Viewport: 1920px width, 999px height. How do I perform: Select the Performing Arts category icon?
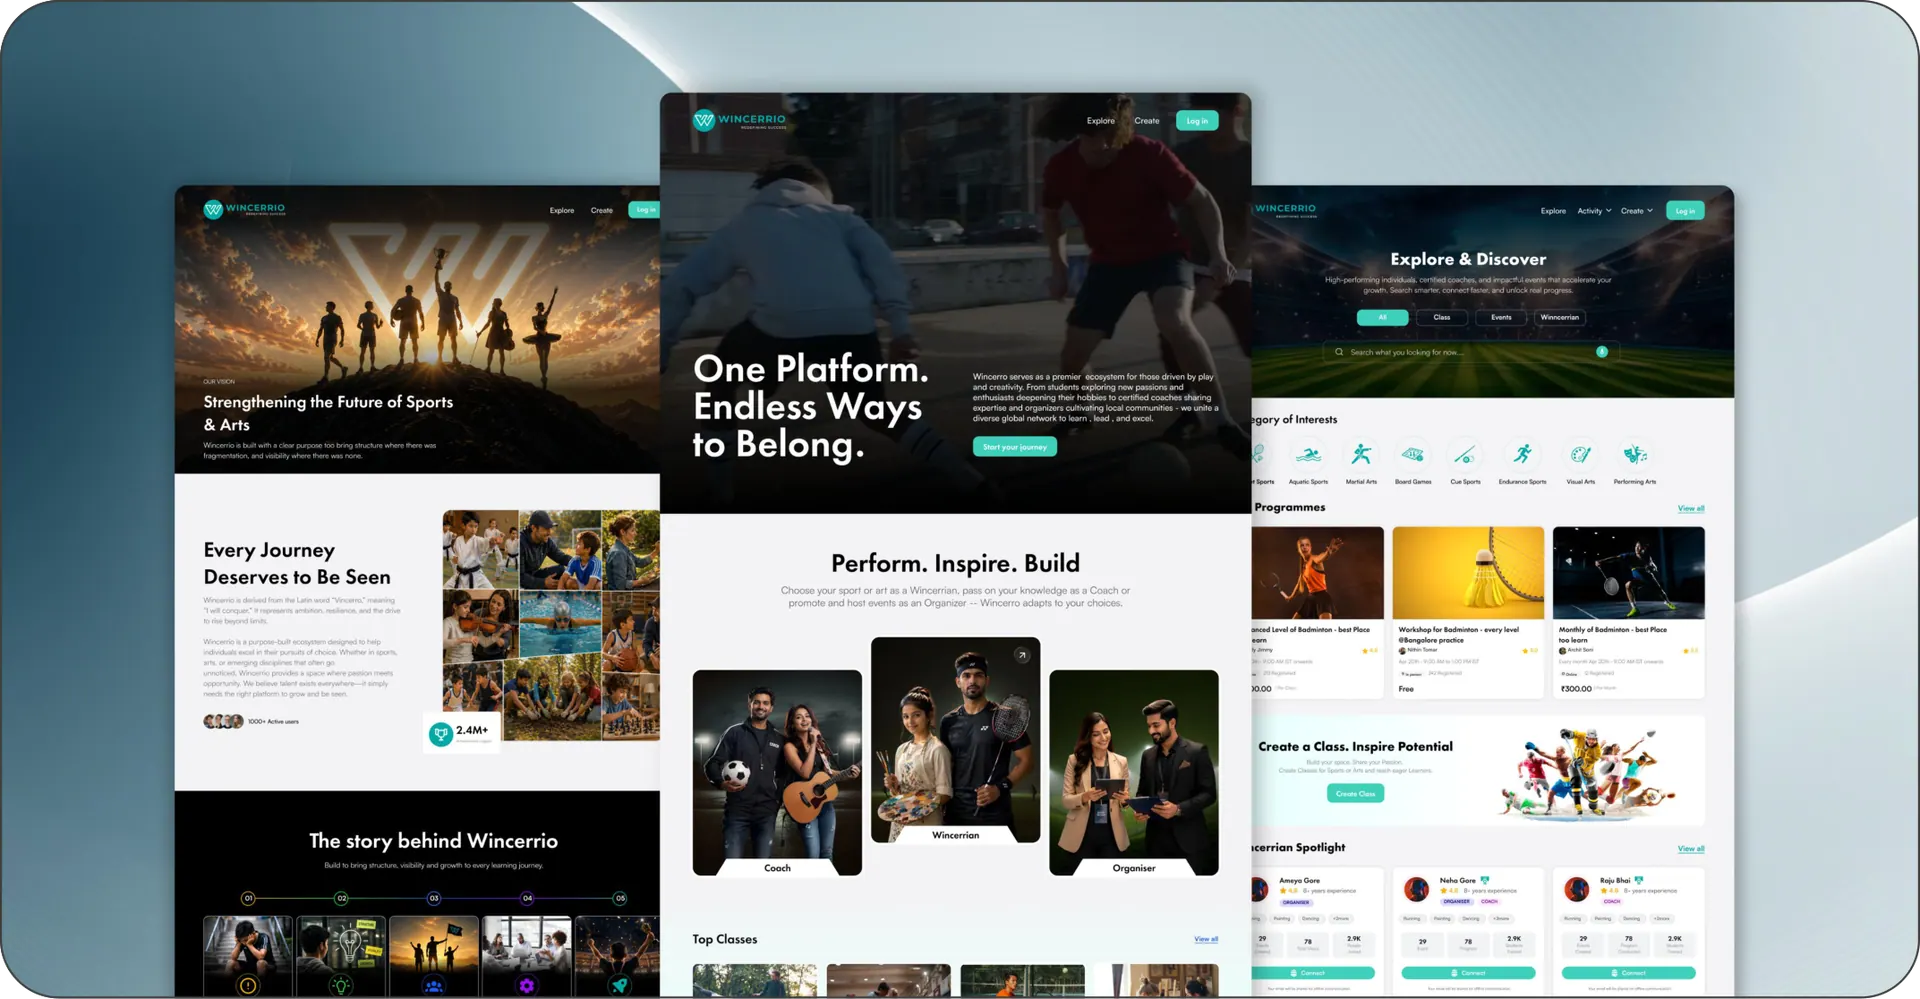point(1635,456)
